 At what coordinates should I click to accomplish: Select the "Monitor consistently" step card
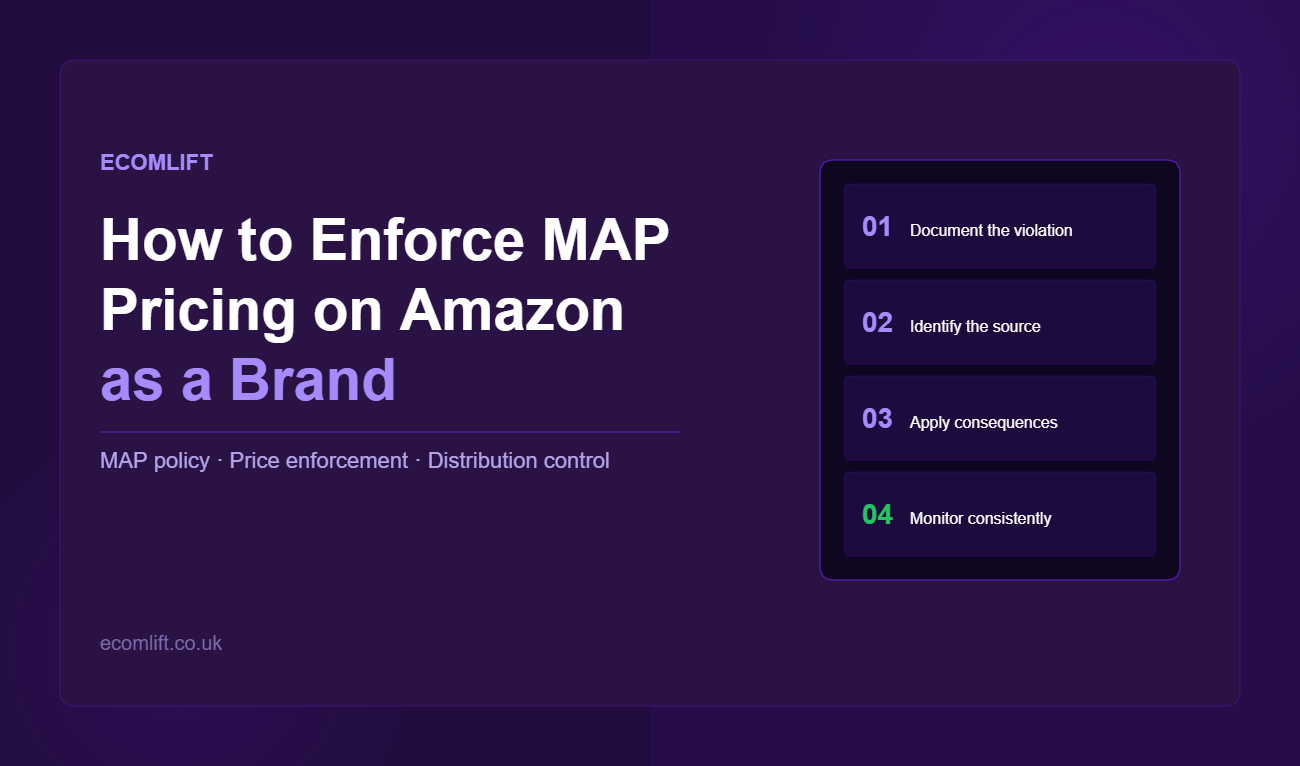(1000, 514)
